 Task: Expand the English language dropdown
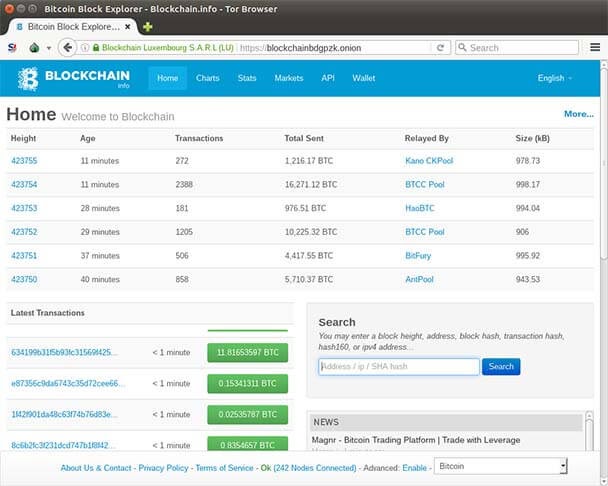coord(554,78)
